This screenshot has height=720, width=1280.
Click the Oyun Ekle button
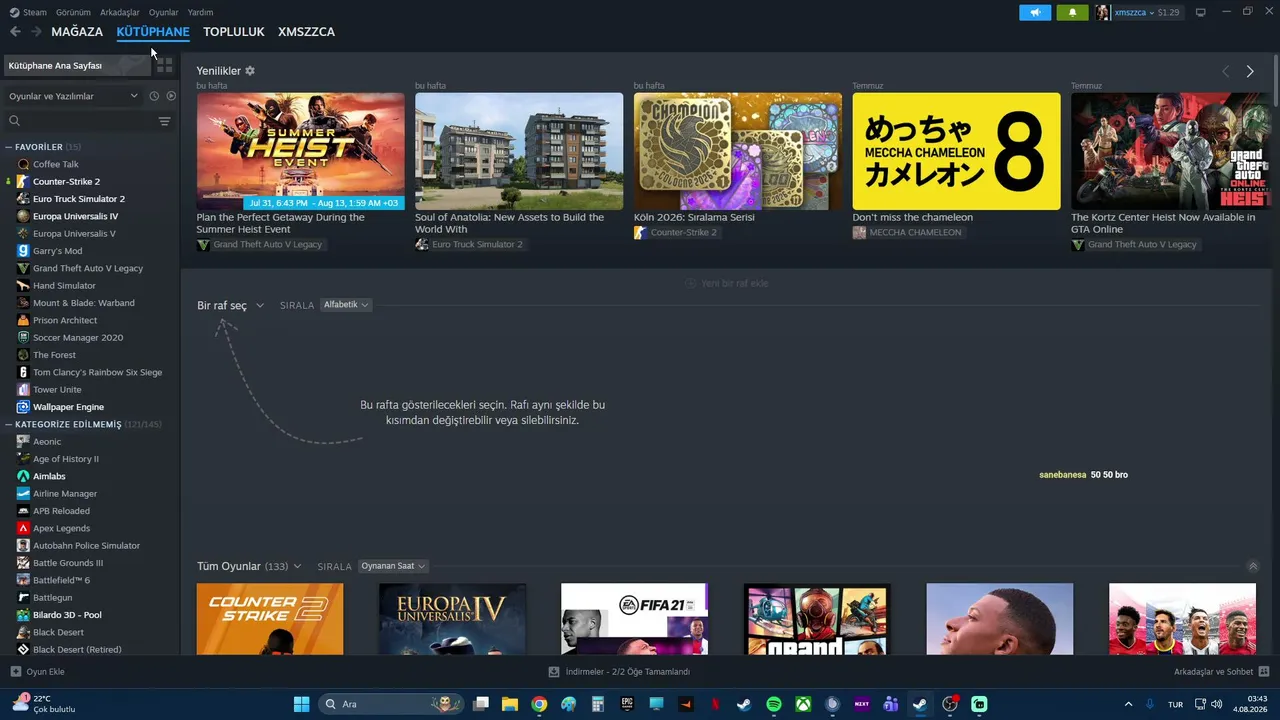pos(37,672)
